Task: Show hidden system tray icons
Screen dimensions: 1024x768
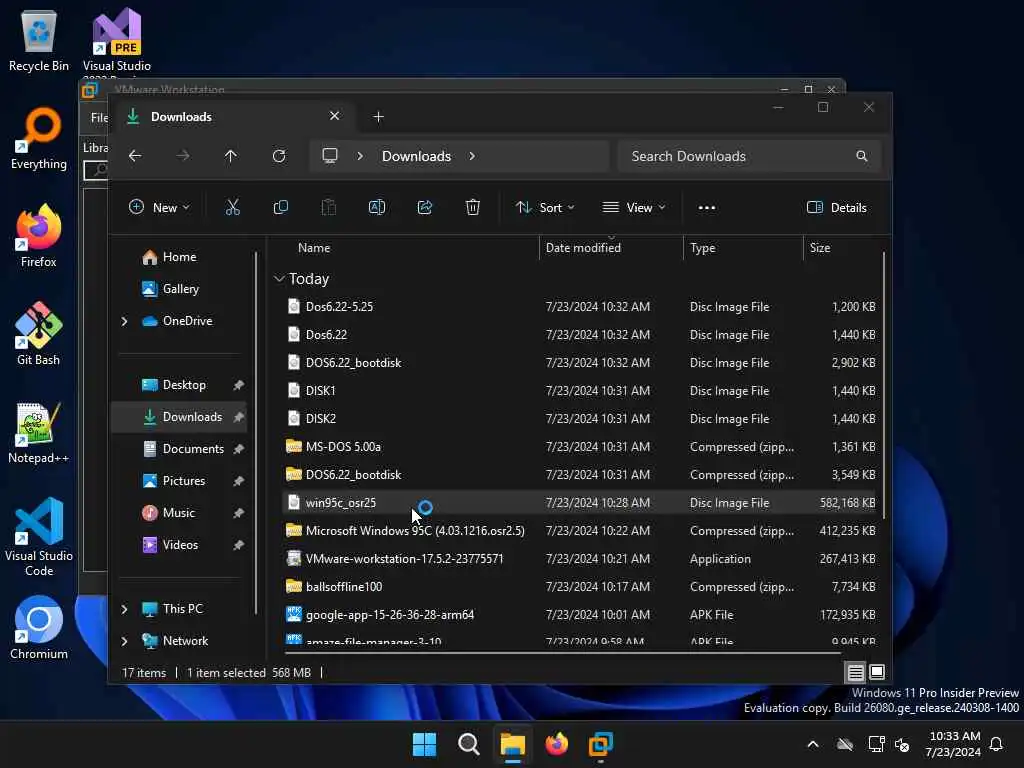Action: 813,744
